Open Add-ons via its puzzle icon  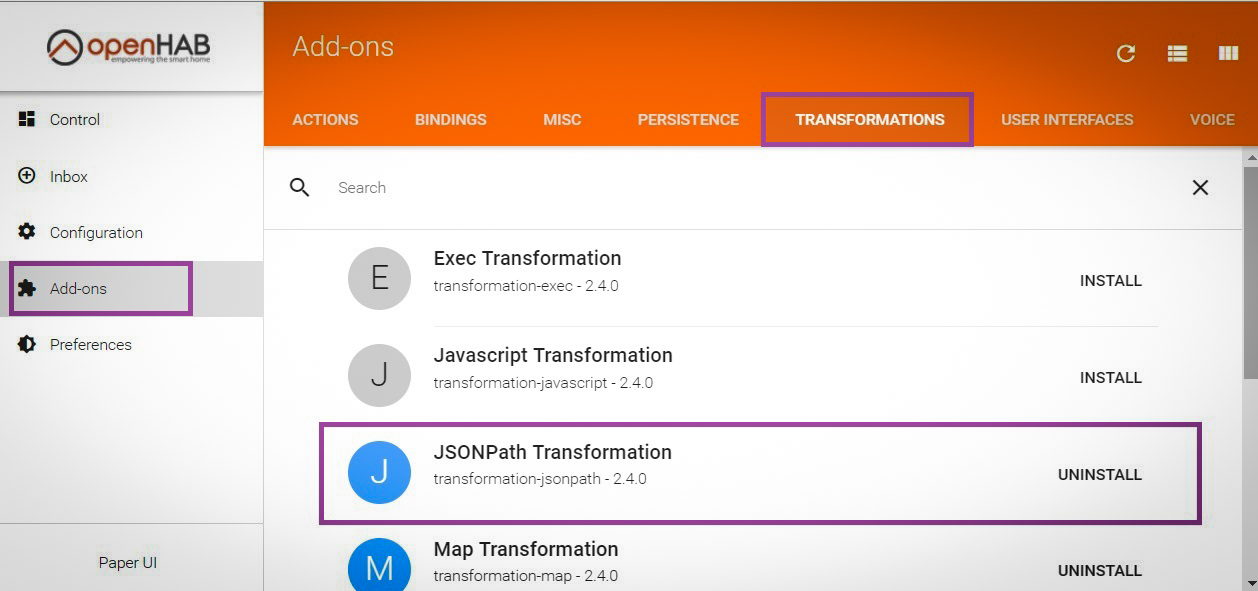tap(27, 288)
